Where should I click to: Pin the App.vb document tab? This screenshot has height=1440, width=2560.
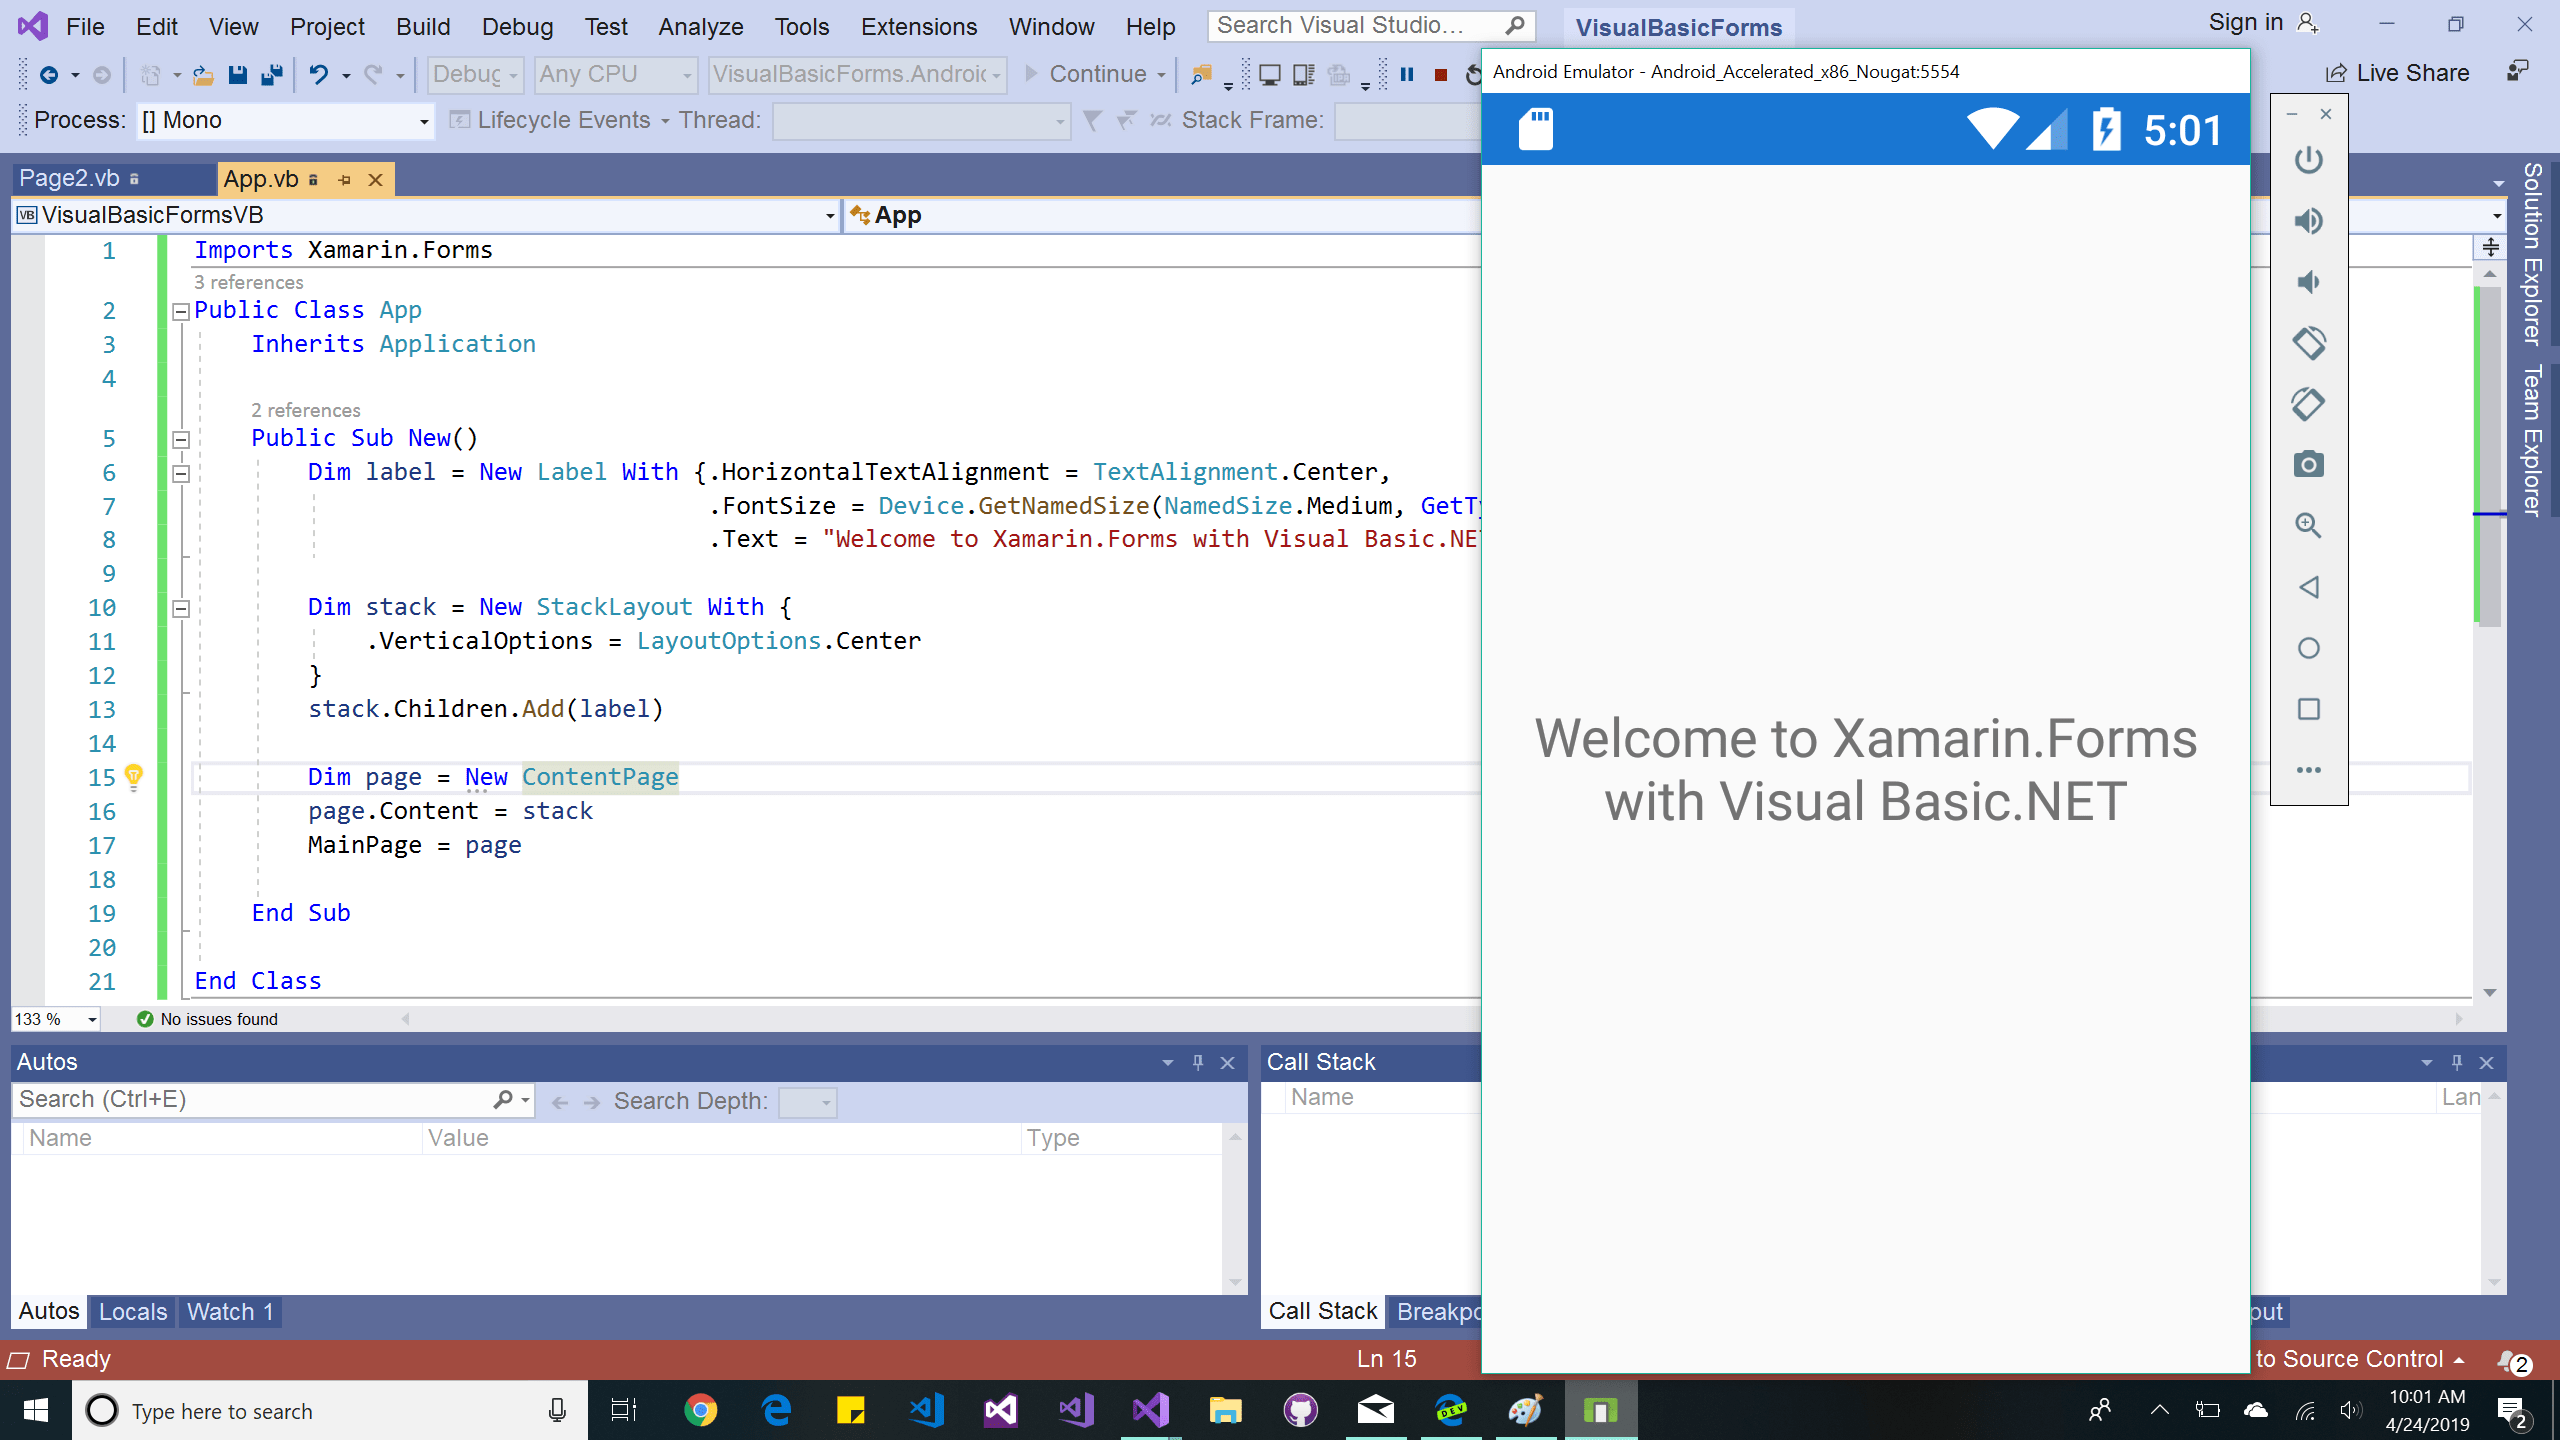pos(345,179)
